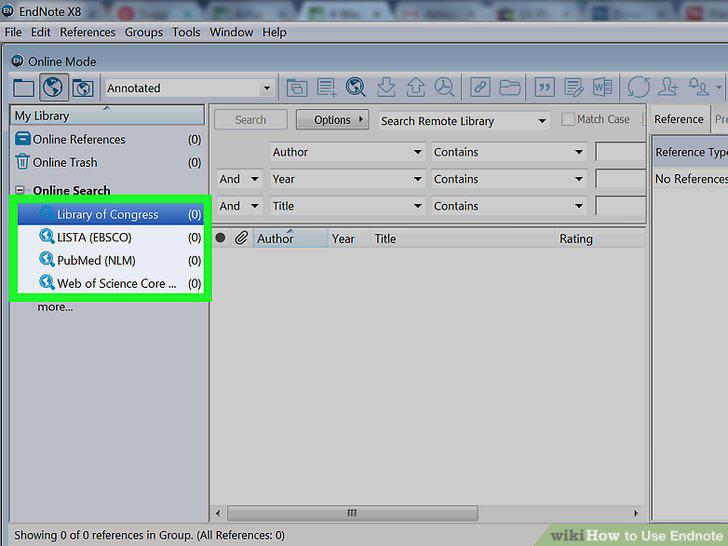Click the Online Search magnifier-globe toolbar icon
Screen dimensions: 728x546
pos(356,87)
